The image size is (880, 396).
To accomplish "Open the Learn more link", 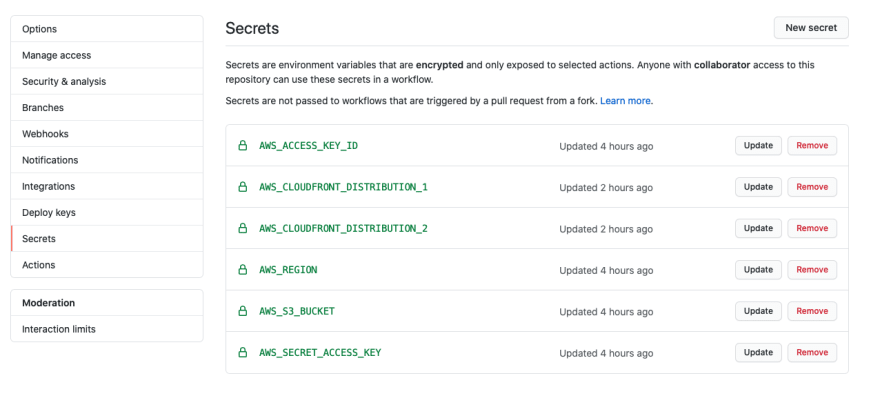I will (625, 101).
